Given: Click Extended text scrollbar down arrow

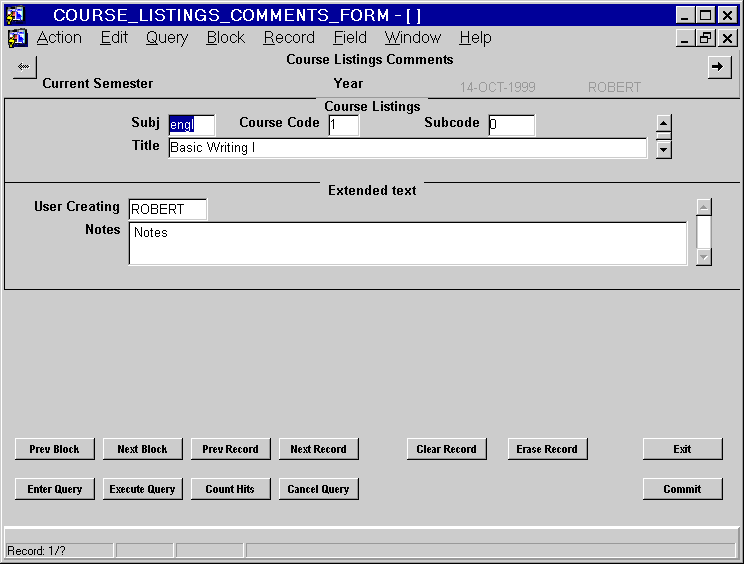Looking at the screenshot, I should 704,257.
